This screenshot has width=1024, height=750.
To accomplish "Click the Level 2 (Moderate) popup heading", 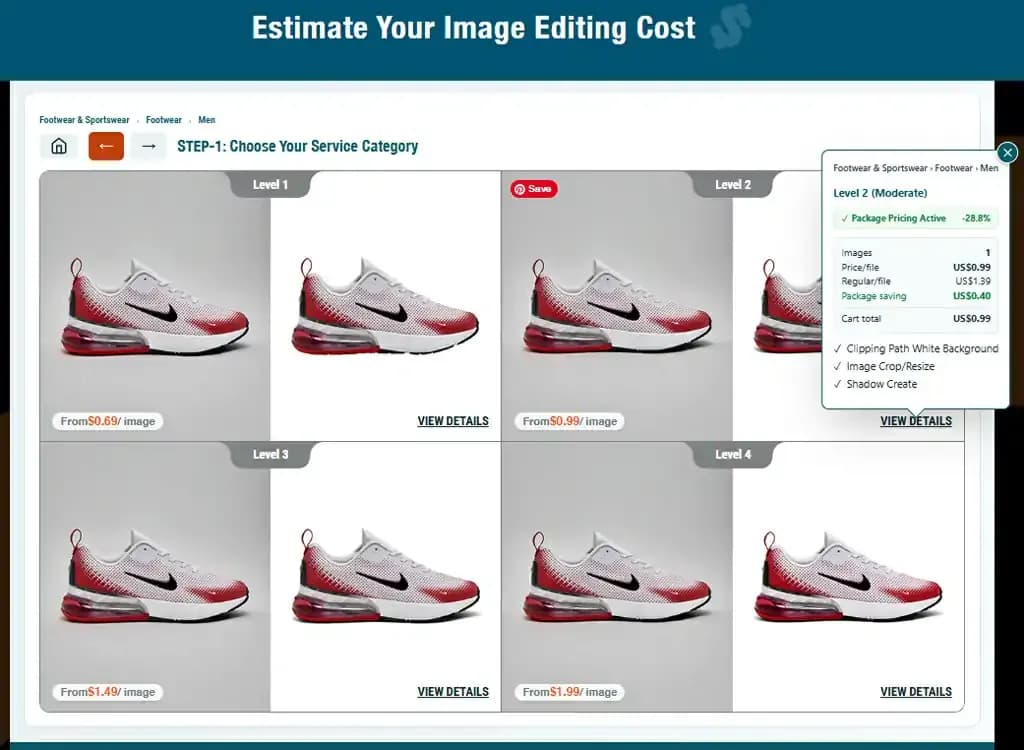I will pyautogui.click(x=880, y=193).
